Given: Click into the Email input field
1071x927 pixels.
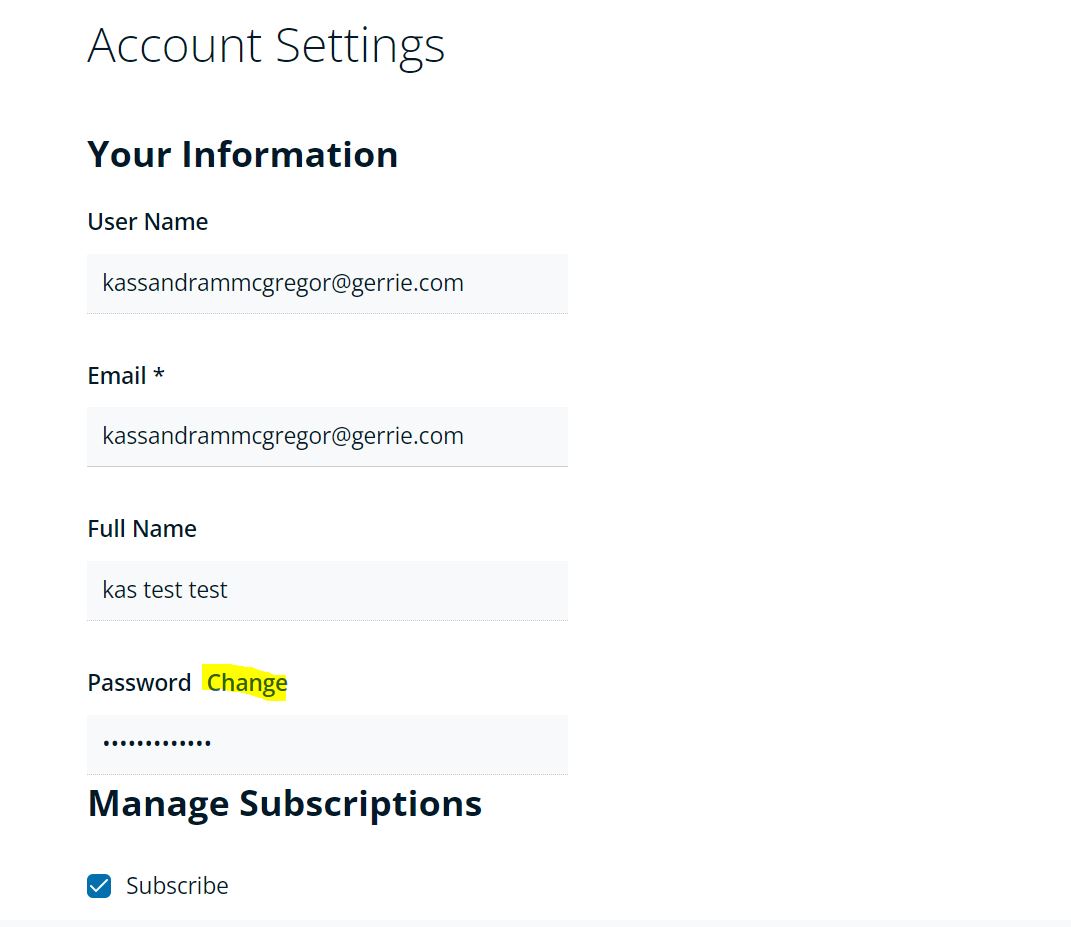Looking at the screenshot, I should [327, 436].
